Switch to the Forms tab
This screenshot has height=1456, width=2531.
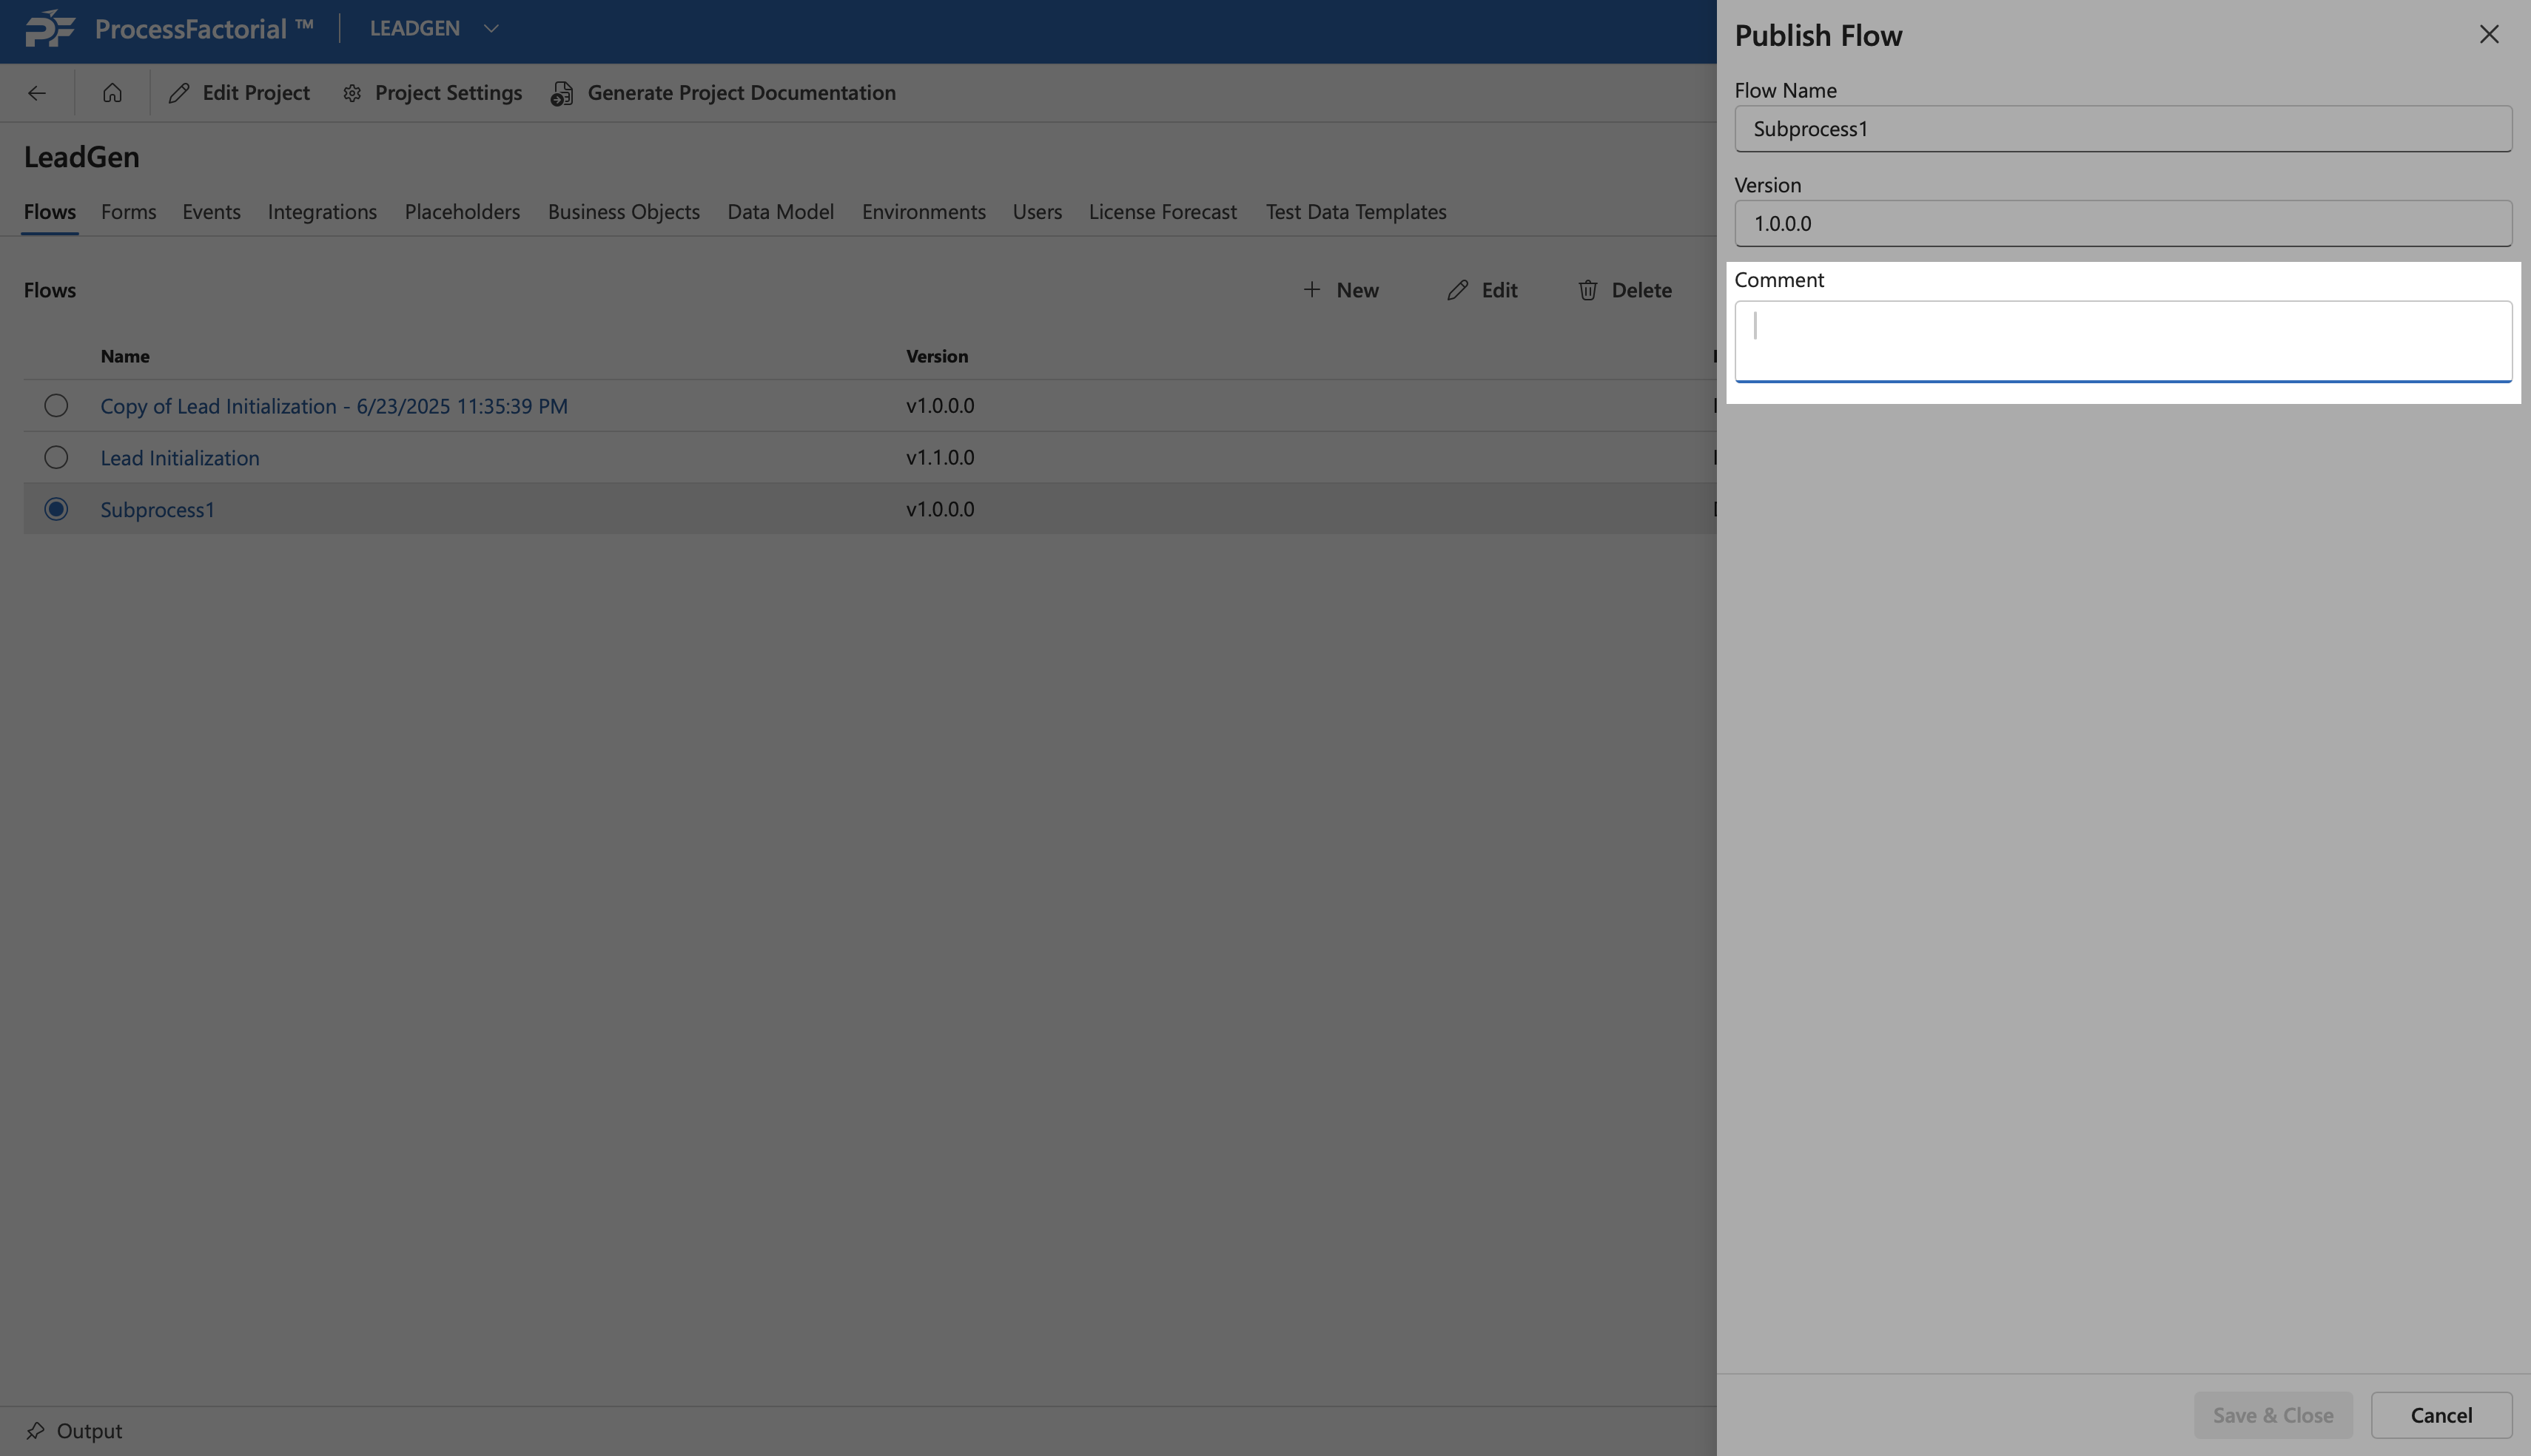(128, 212)
